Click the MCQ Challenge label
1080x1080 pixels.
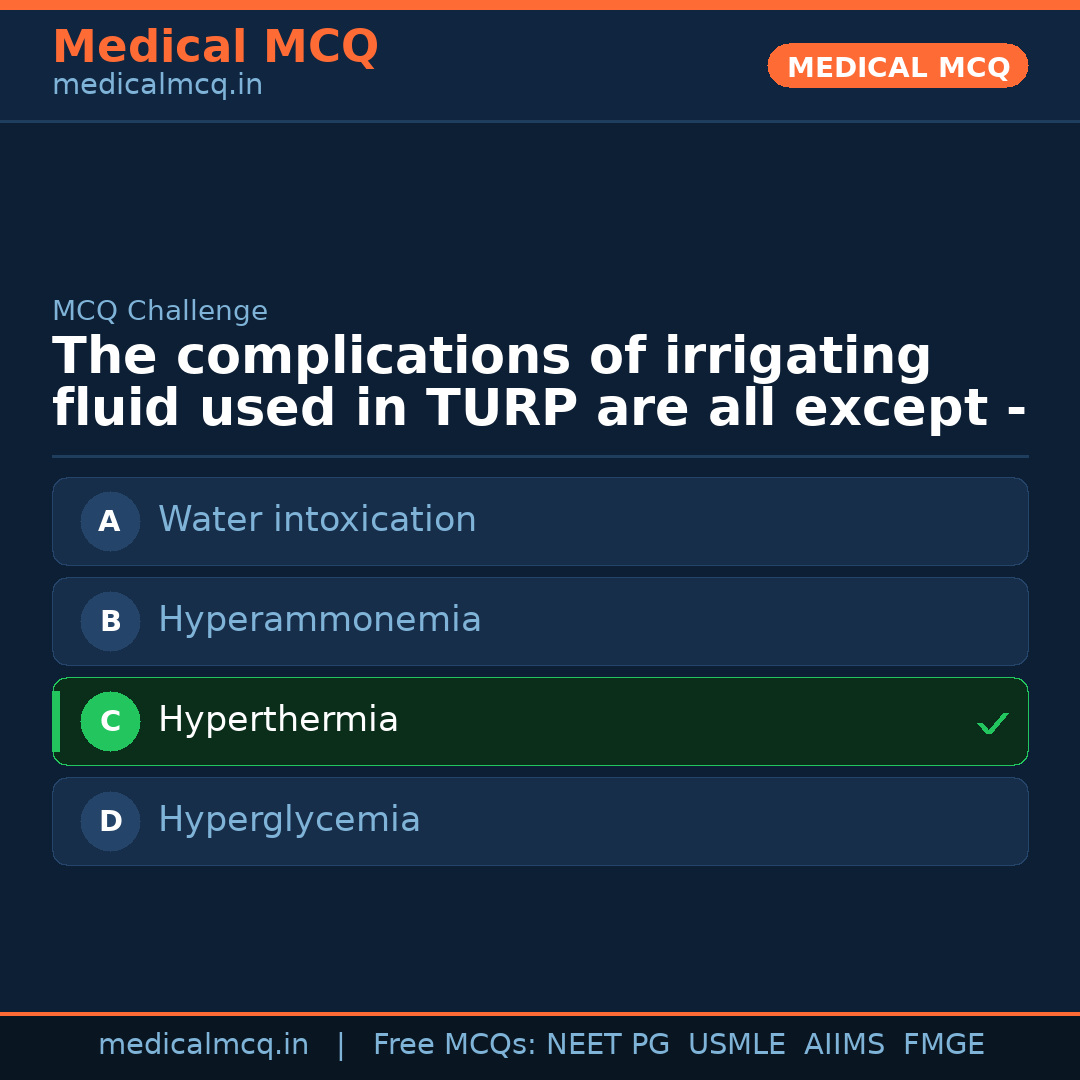160,311
